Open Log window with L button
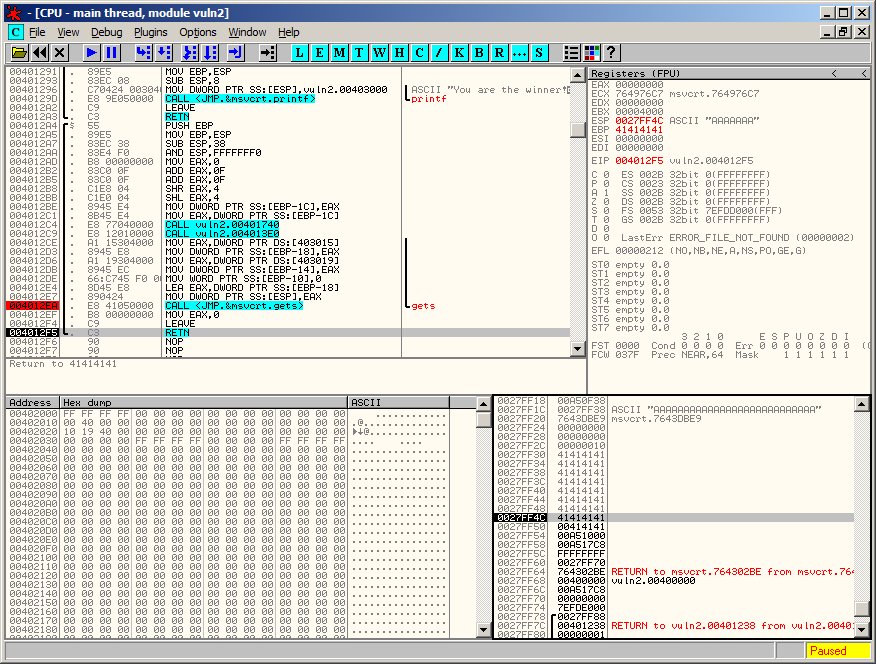This screenshot has height=664, width=876. 299,52
